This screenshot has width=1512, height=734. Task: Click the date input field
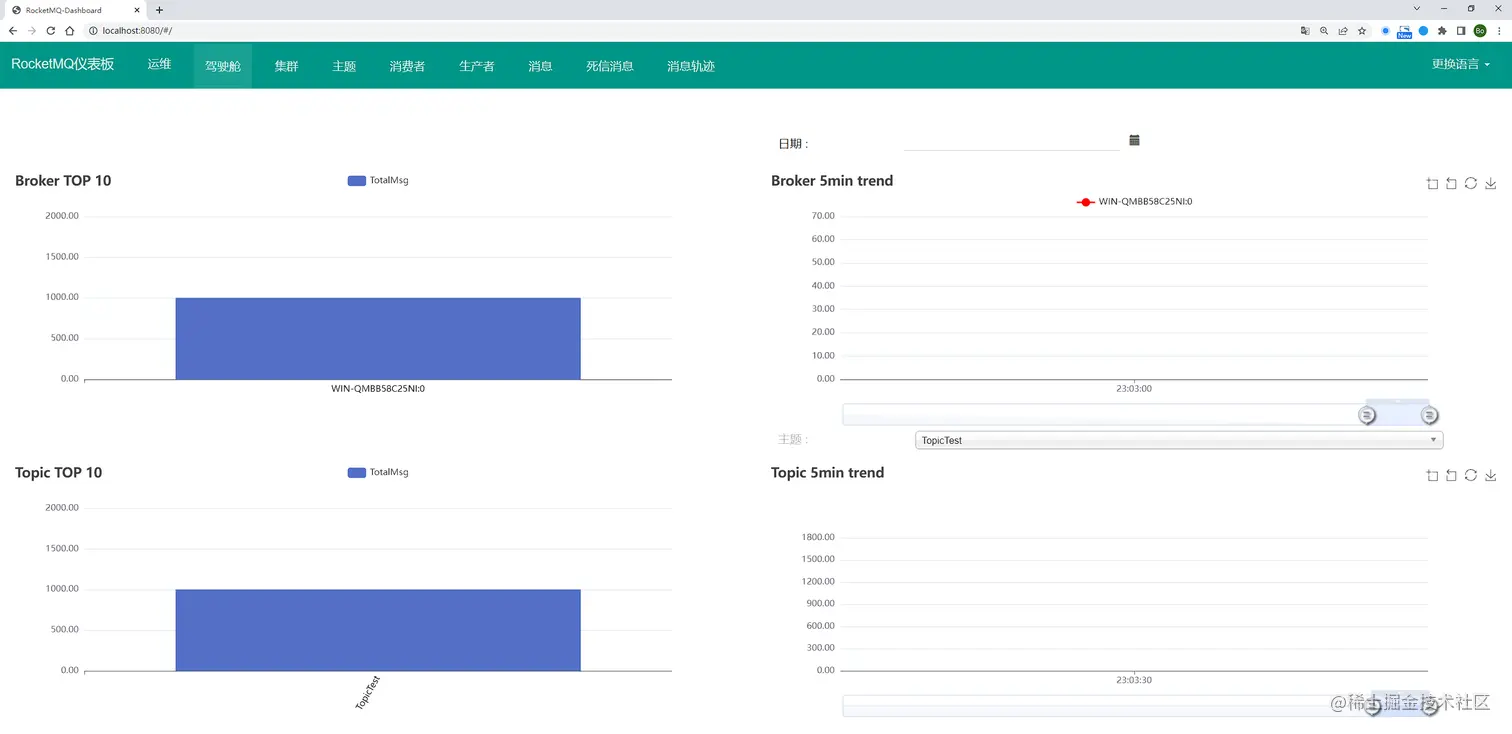pos(1011,142)
